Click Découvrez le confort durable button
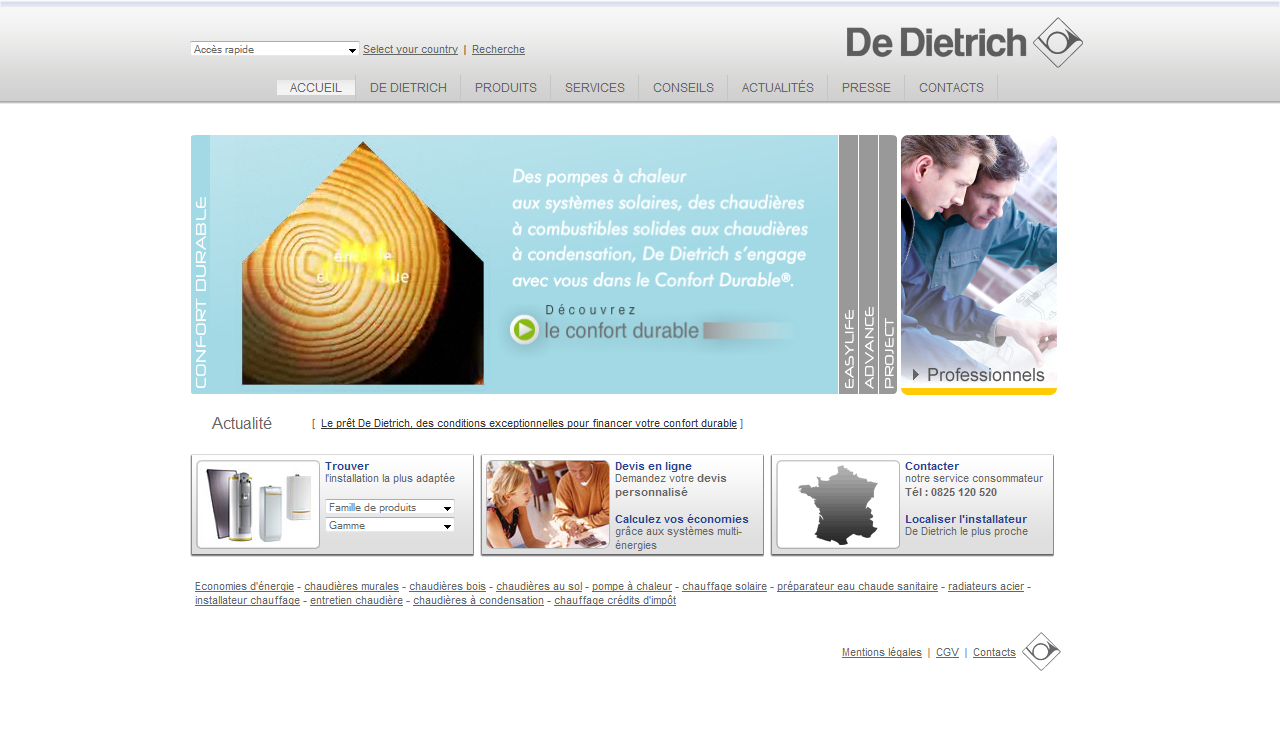This screenshot has height=735, width=1280. [x=651, y=324]
